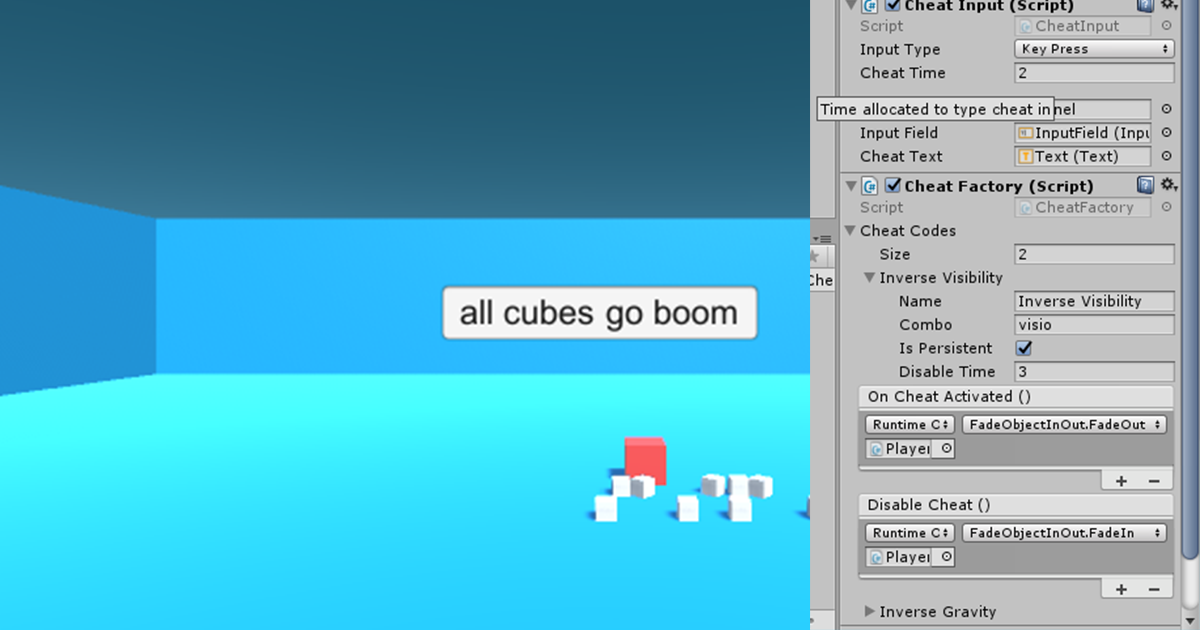
Task: Click the object picker beside CheatFactory script field
Action: click(x=1166, y=207)
